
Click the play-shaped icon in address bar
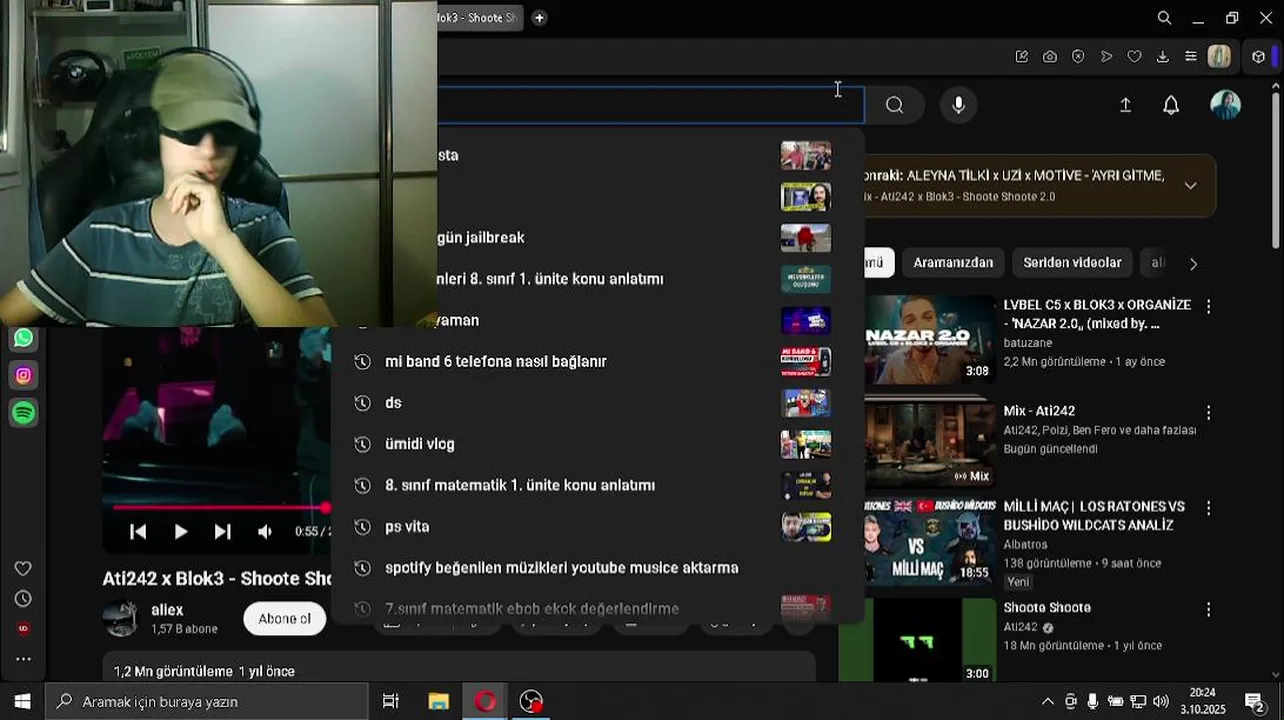pos(1106,57)
